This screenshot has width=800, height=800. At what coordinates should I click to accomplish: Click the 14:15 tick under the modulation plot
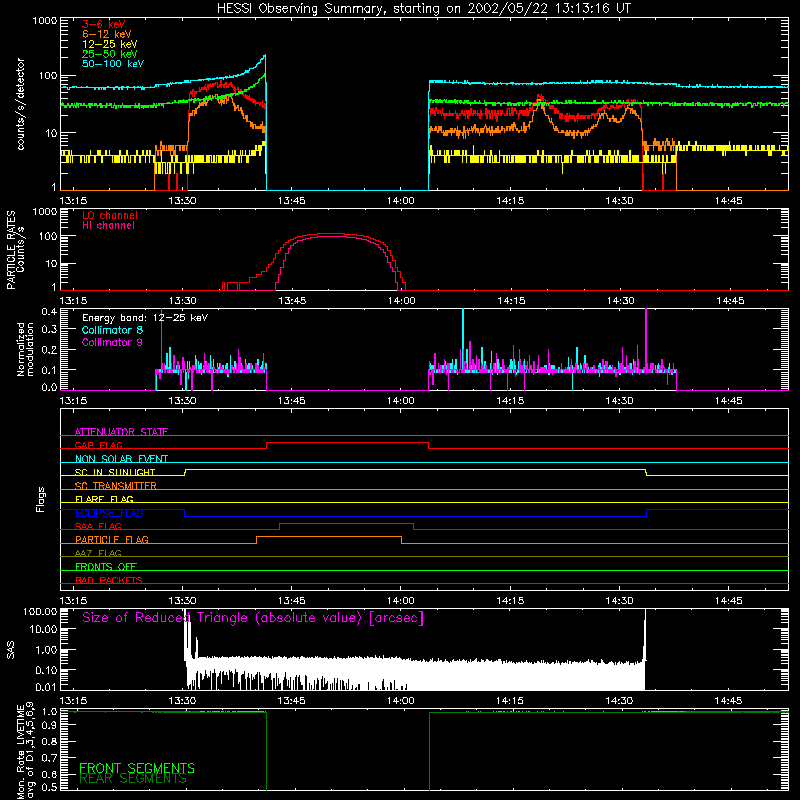click(x=510, y=401)
